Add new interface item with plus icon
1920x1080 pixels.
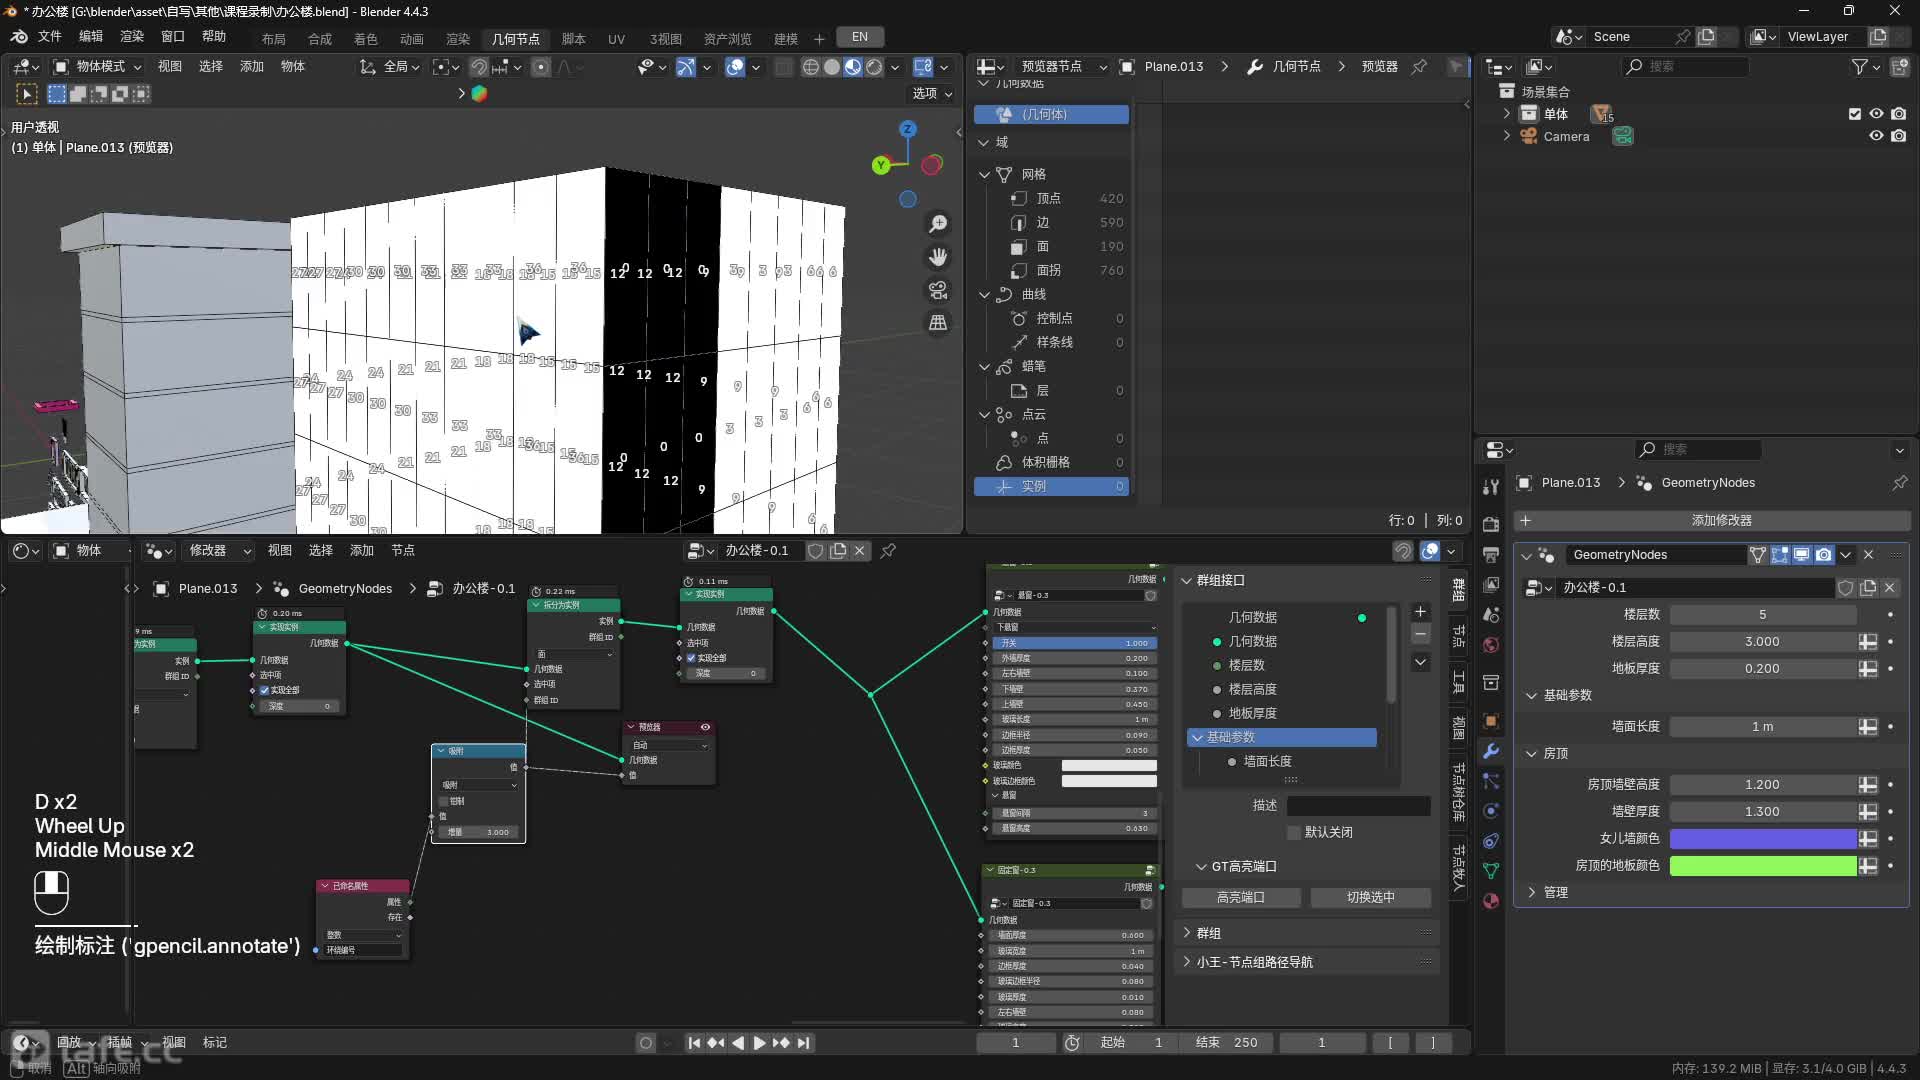(x=1420, y=612)
